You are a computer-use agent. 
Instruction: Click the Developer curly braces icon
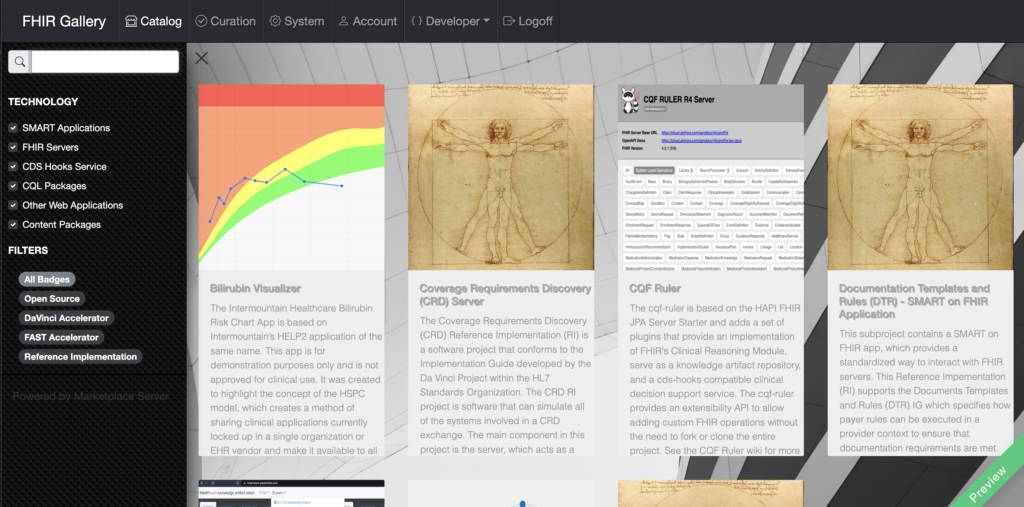coord(416,21)
